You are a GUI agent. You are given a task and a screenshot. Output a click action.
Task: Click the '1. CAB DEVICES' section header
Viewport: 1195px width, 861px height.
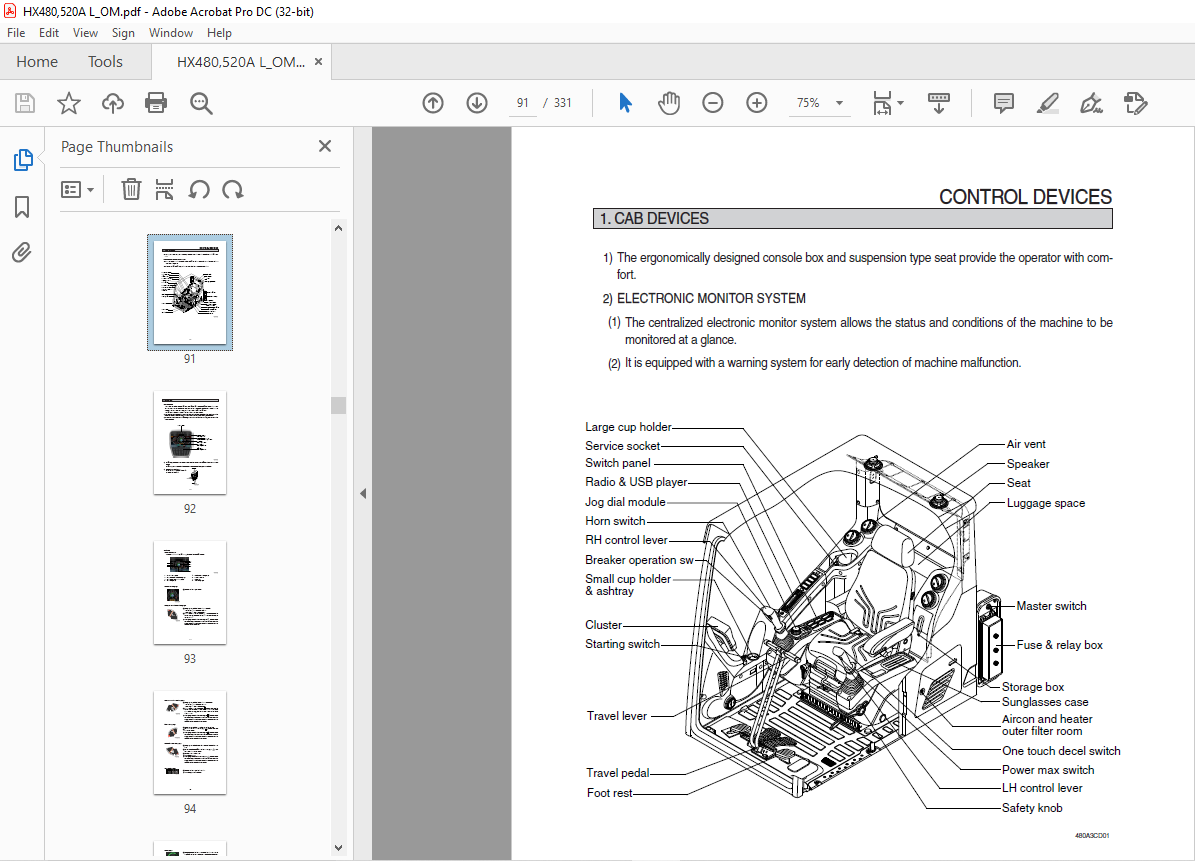pyautogui.click(x=853, y=219)
